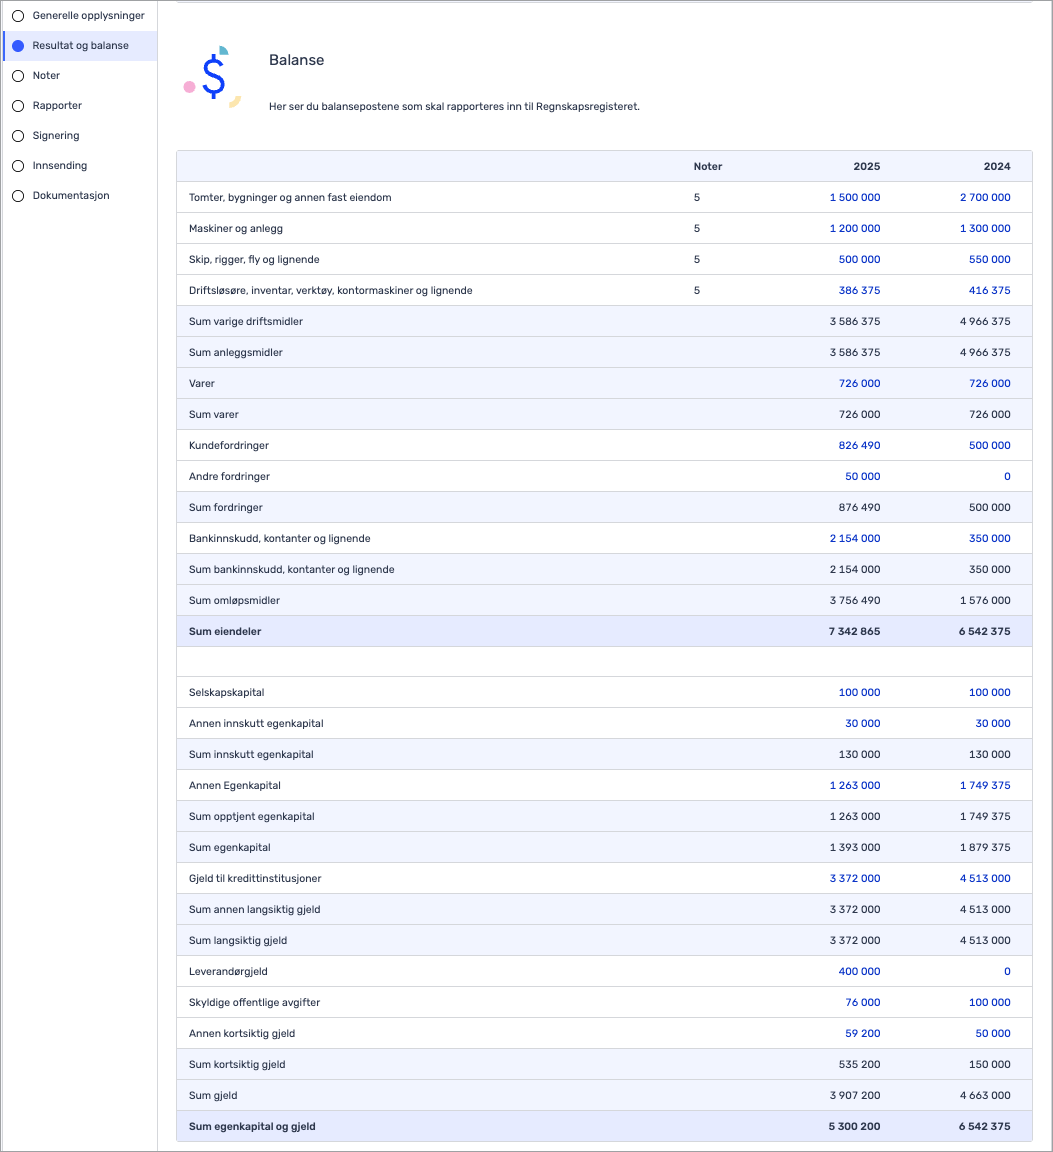
Task: Open the Rapporter section in sidebar
Action: pyautogui.click(x=57, y=106)
